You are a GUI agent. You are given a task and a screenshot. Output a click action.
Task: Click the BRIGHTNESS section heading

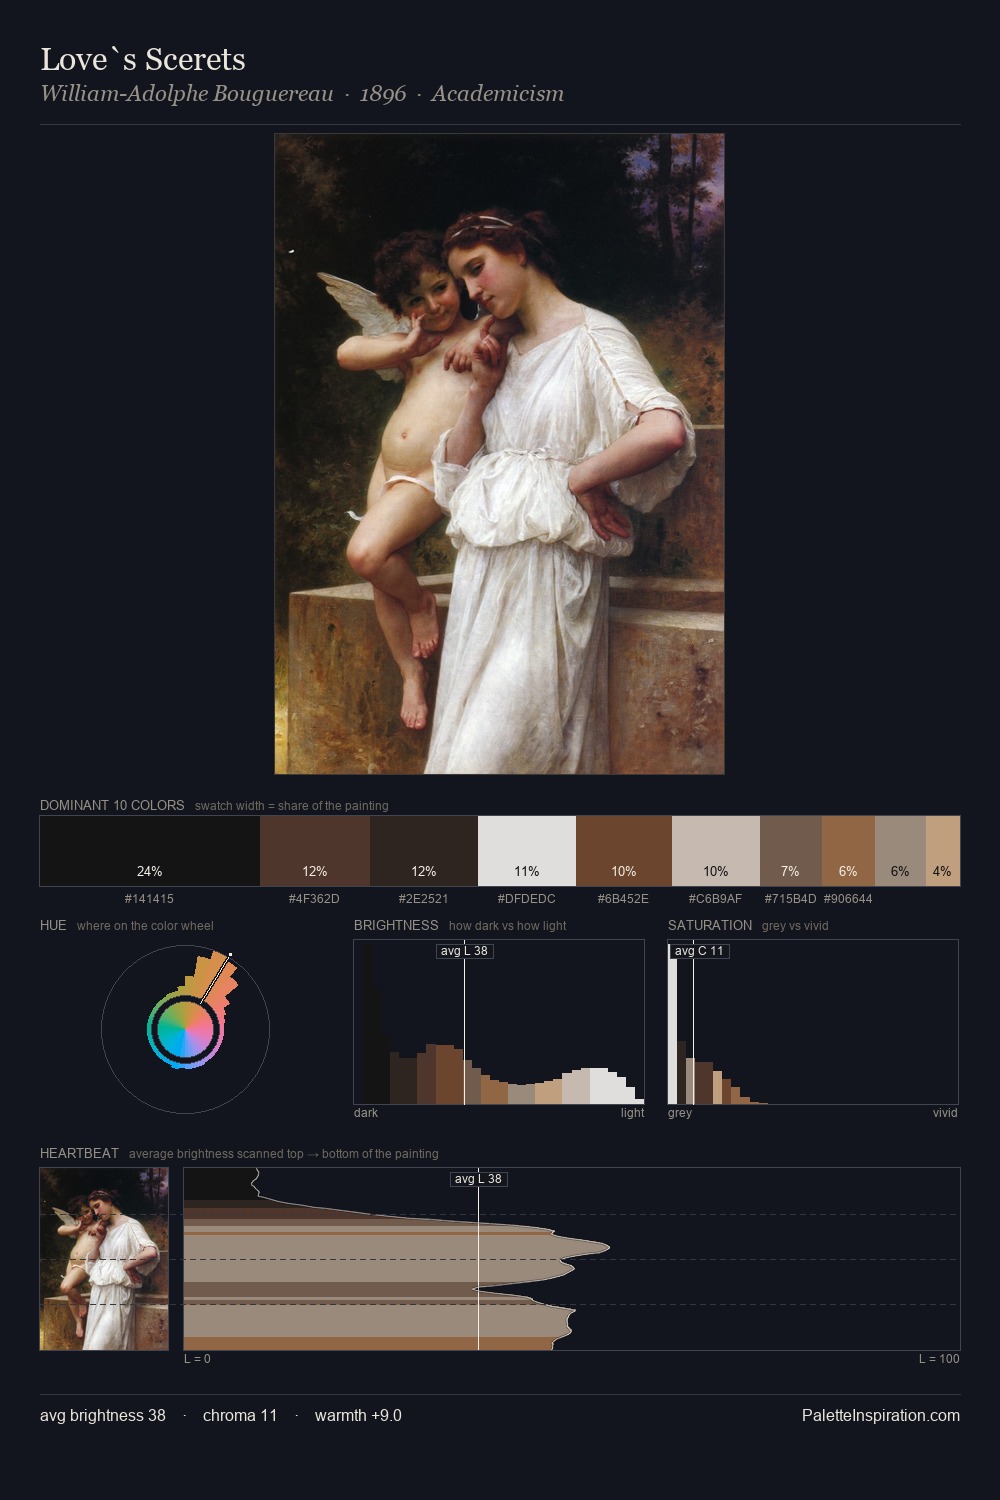pyautogui.click(x=396, y=925)
